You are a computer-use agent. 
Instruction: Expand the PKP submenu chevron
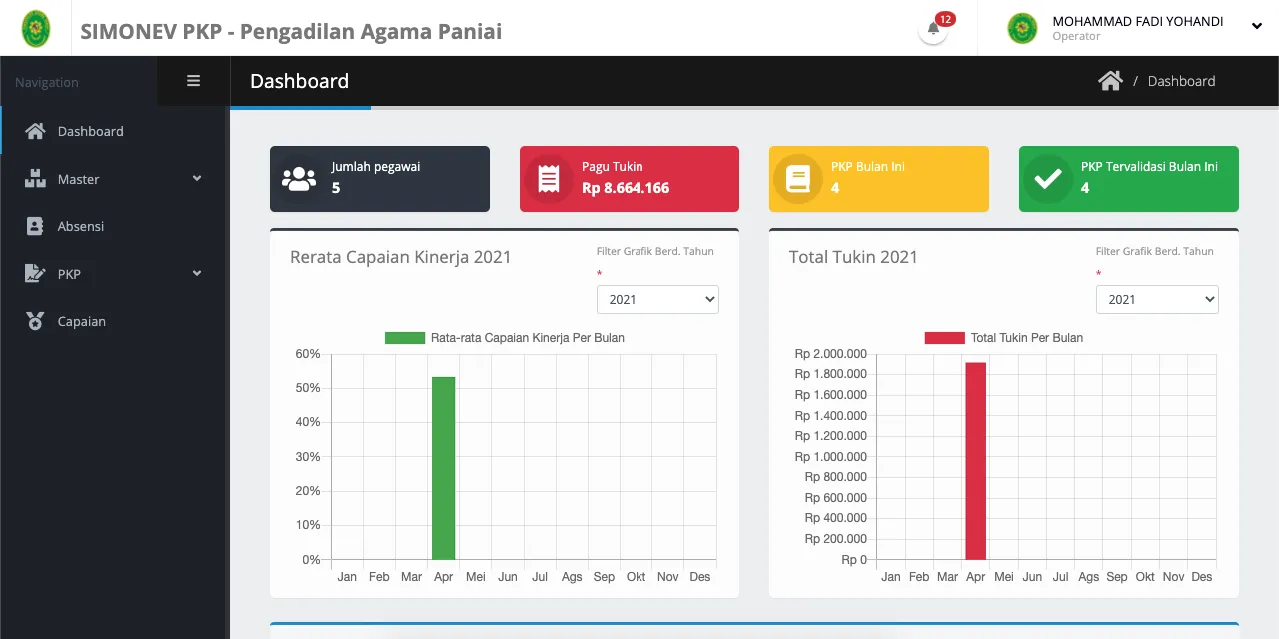click(x=197, y=273)
